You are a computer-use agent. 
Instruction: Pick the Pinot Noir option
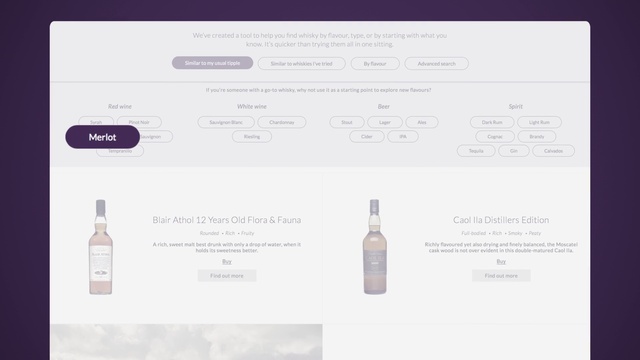pos(139,122)
